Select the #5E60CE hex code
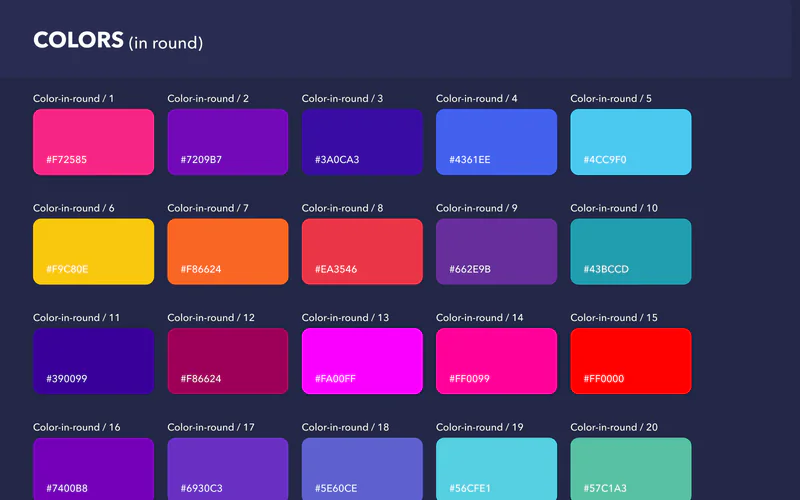 (336, 489)
